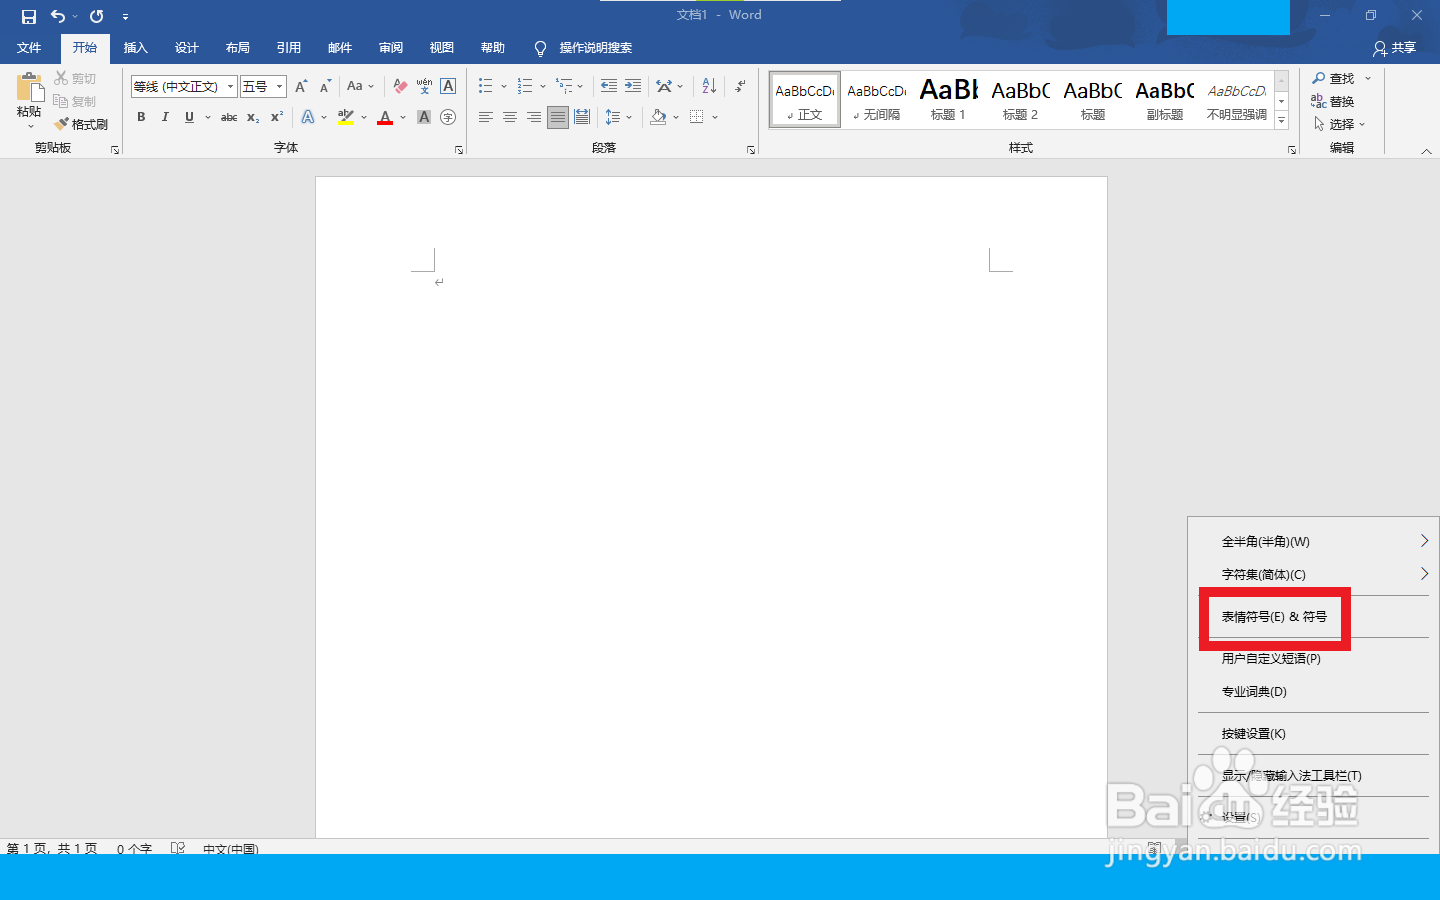
Task: Click the bullet list icon
Action: coord(486,86)
